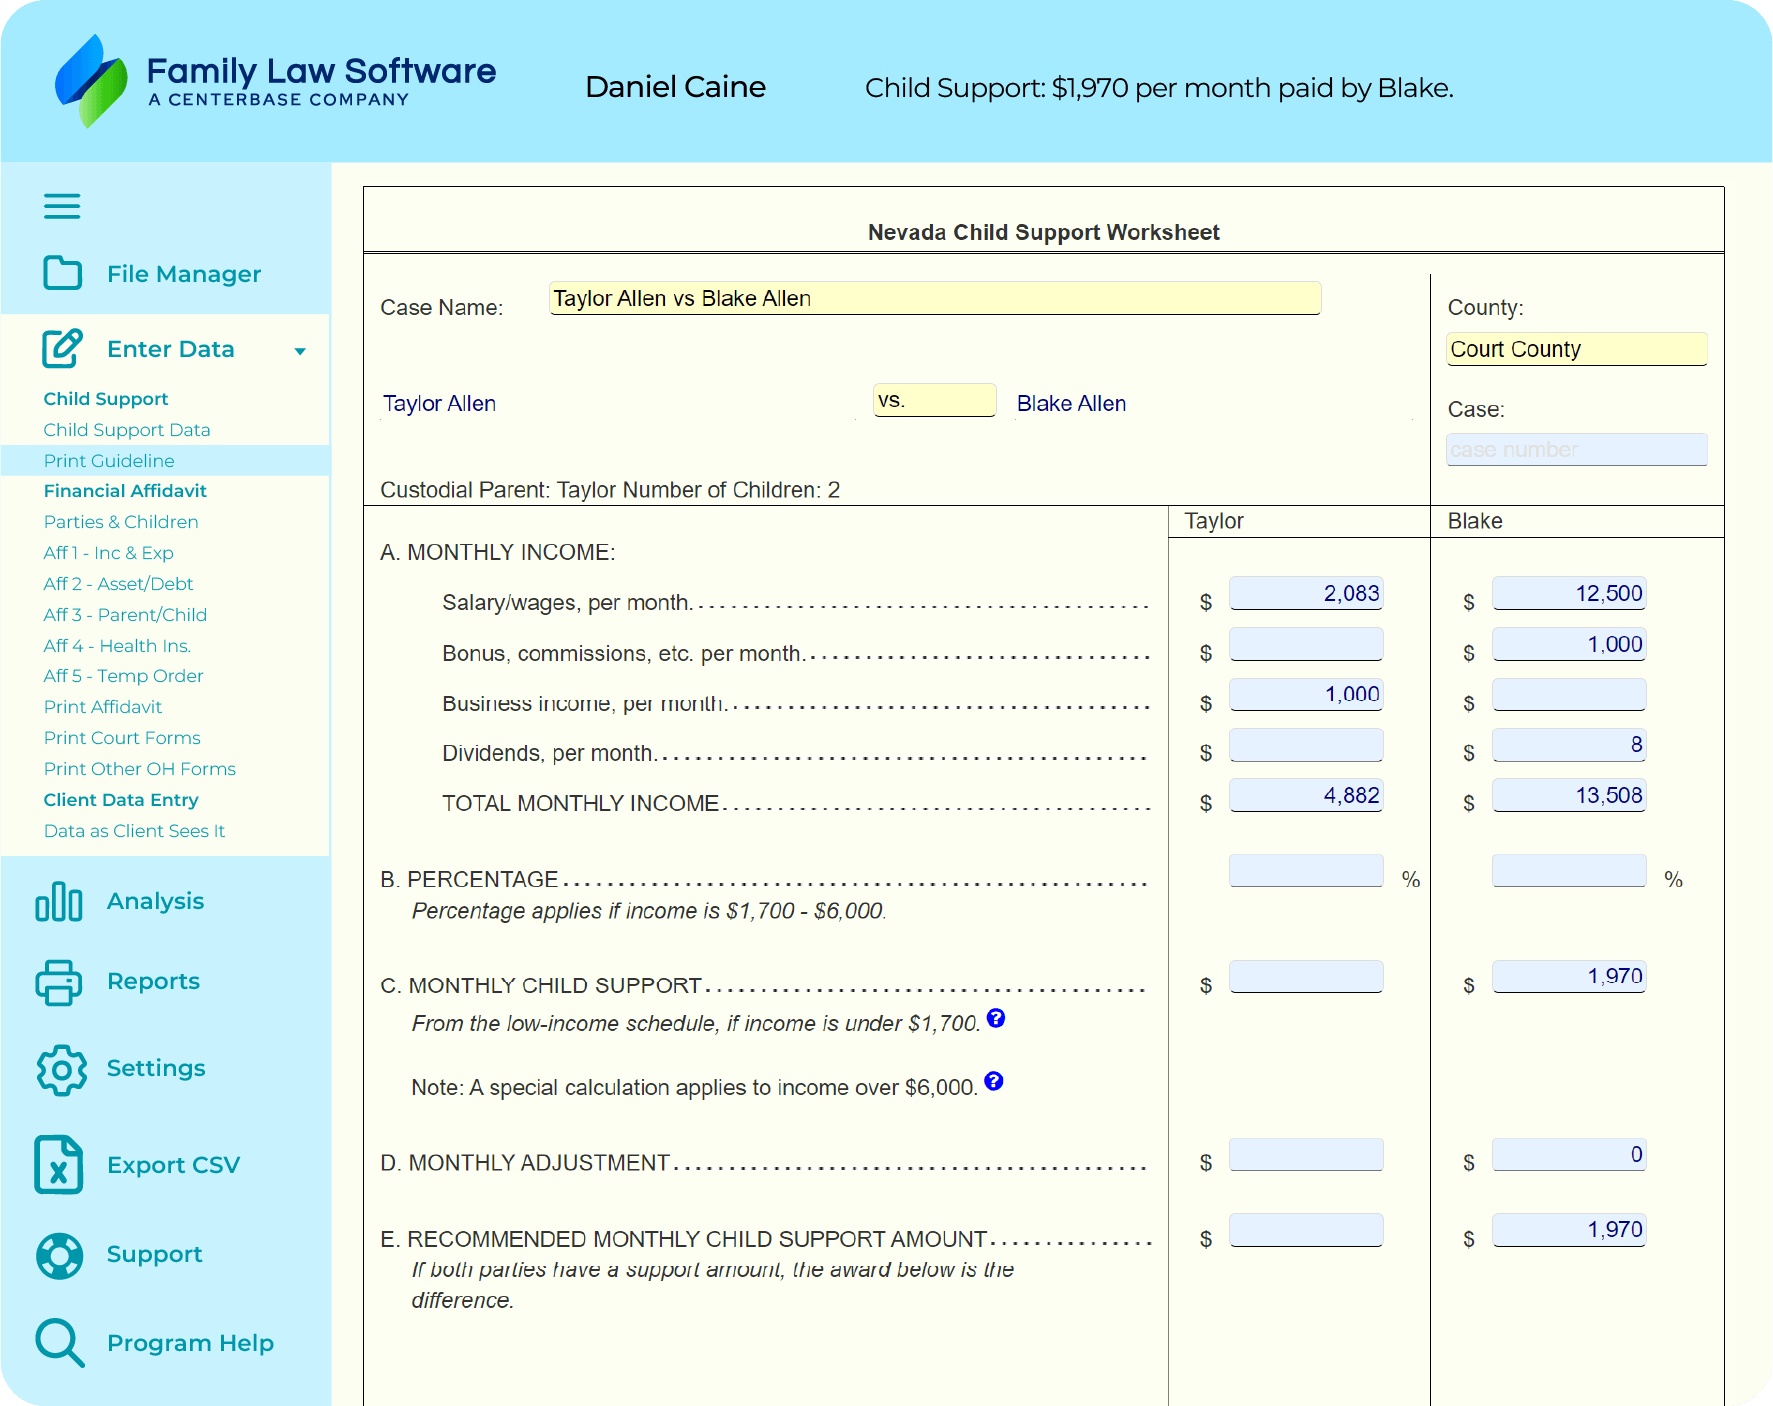Click Blake's bonus commissions field
This screenshot has width=1773, height=1406.
click(1568, 645)
